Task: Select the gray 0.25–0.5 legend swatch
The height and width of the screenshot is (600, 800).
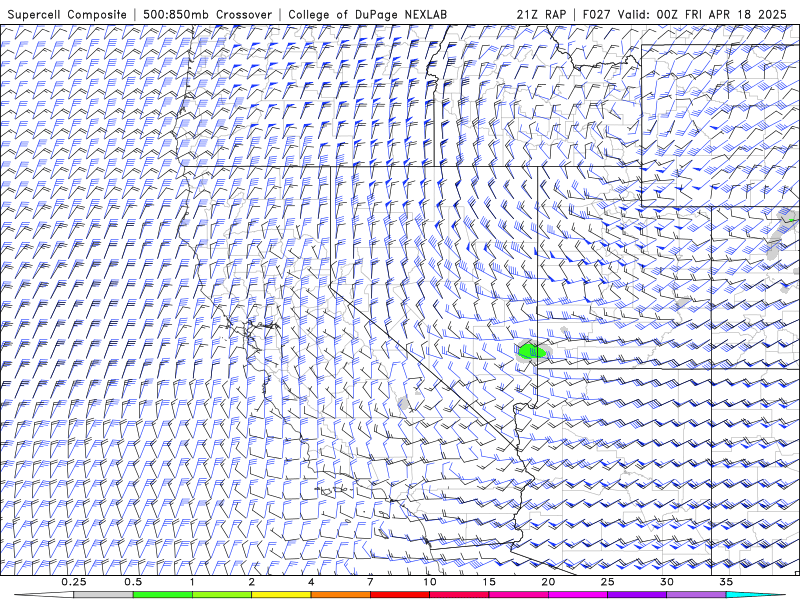Action: [104, 595]
